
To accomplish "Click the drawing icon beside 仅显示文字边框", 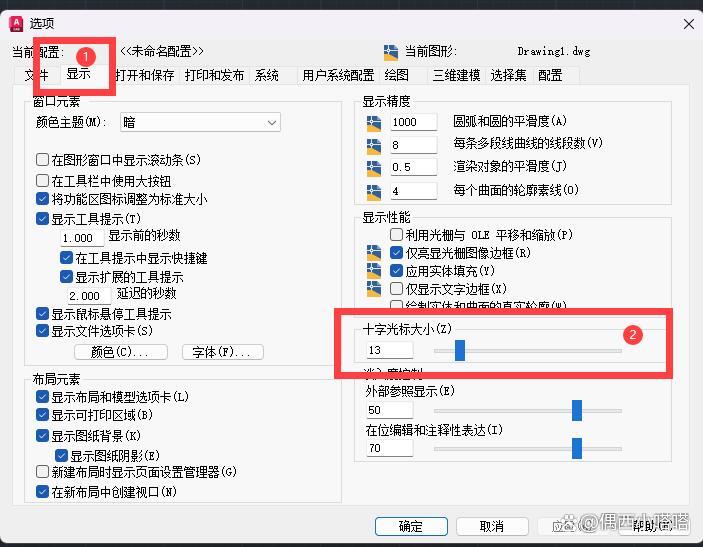I will click(x=373, y=289).
